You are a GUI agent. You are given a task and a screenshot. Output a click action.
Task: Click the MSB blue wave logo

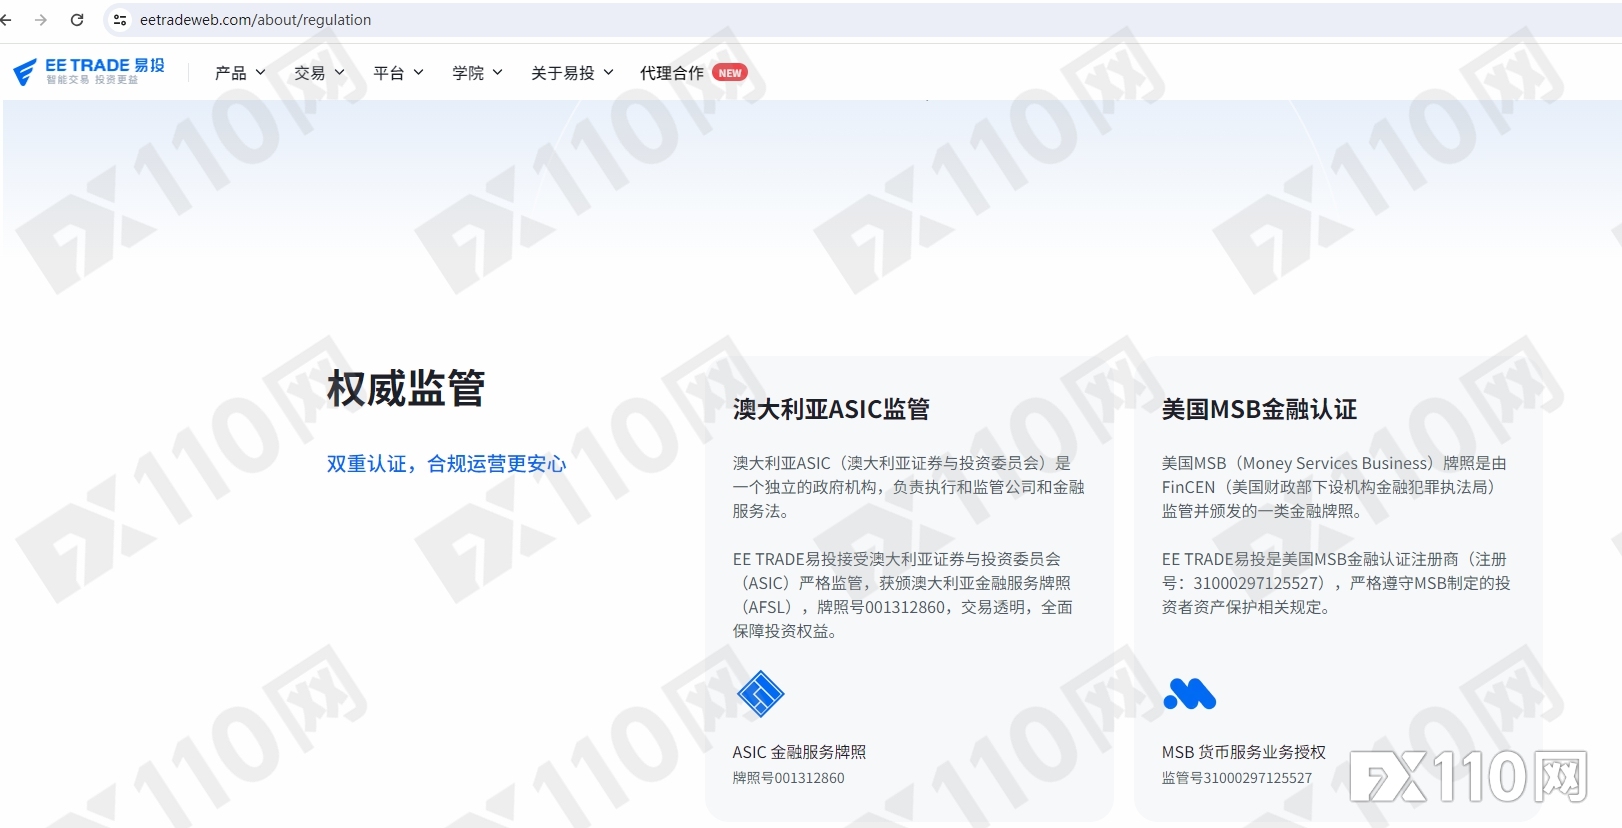pos(1190,694)
